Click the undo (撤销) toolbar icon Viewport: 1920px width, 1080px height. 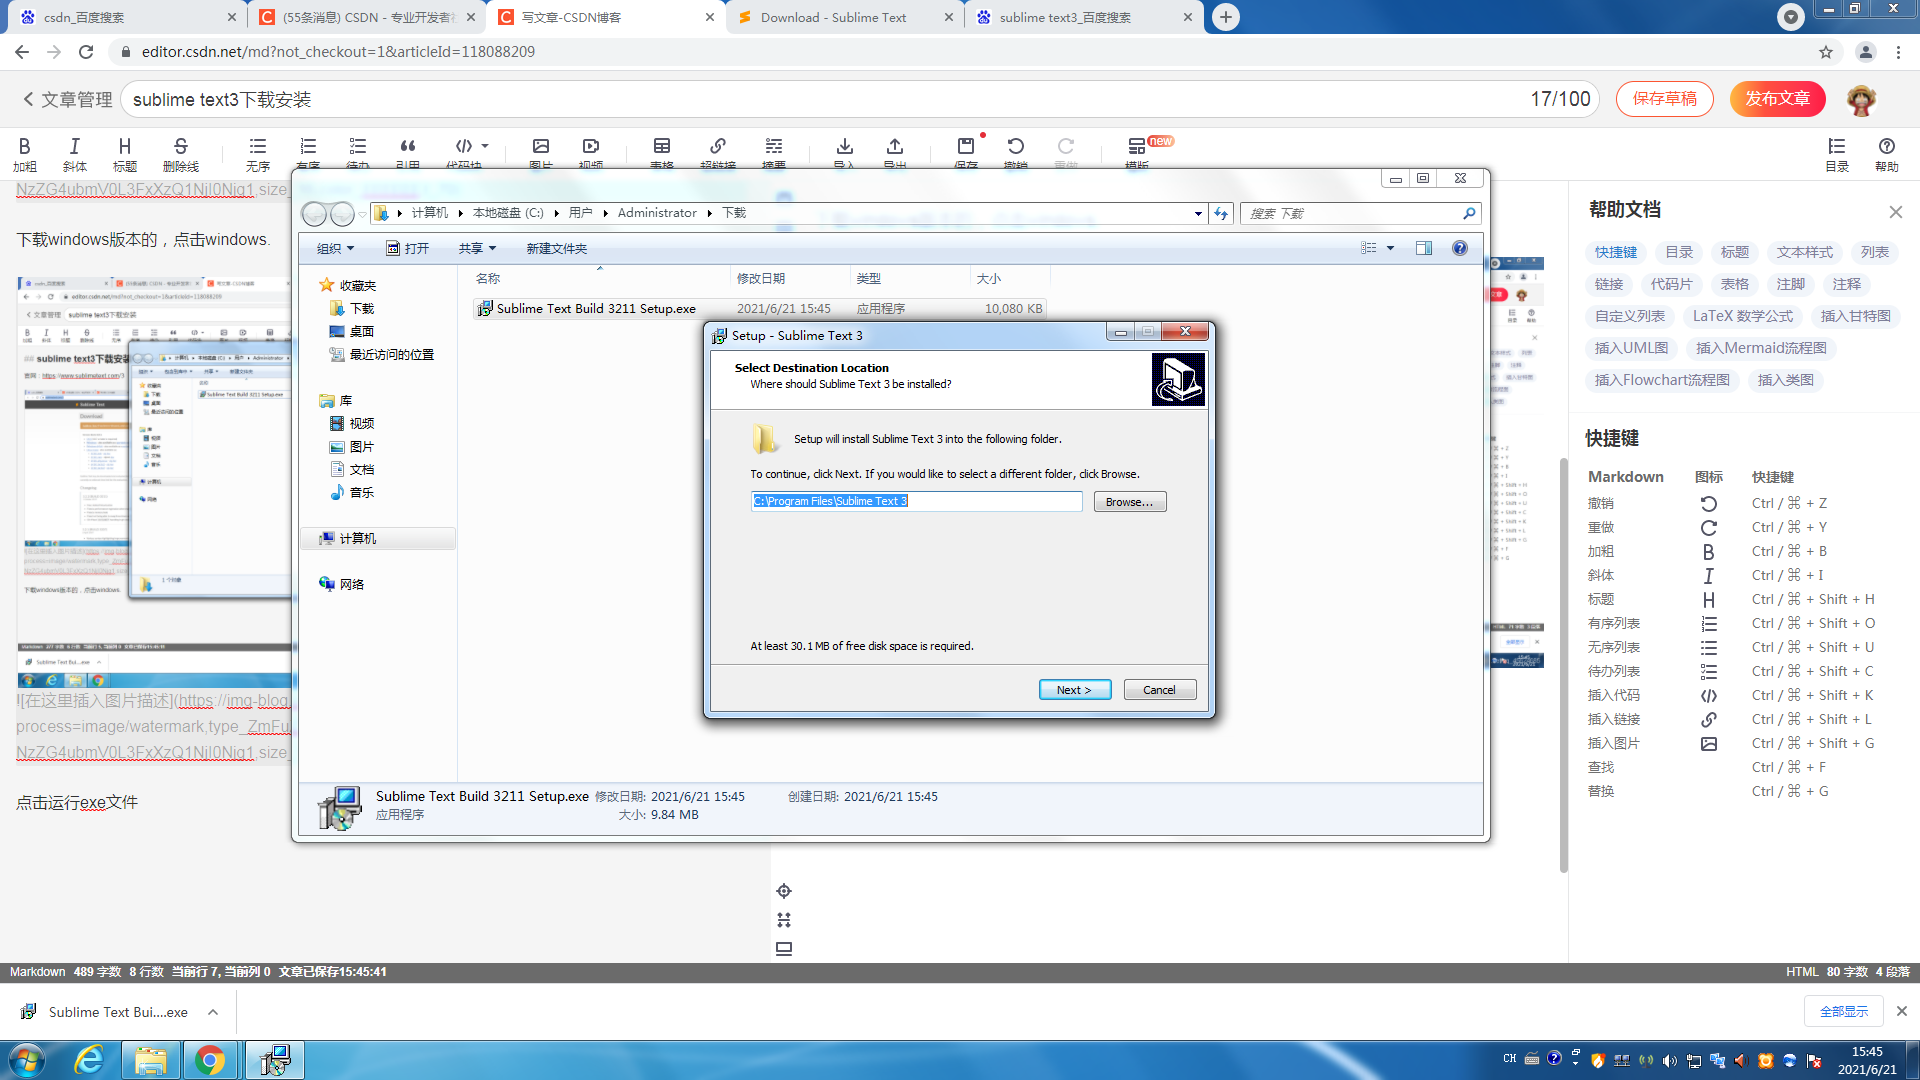(x=1015, y=147)
